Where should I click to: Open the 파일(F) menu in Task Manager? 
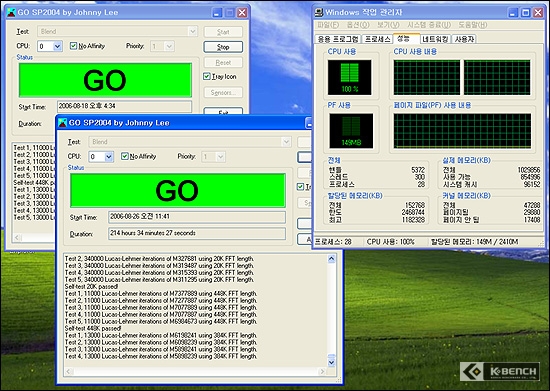point(328,25)
